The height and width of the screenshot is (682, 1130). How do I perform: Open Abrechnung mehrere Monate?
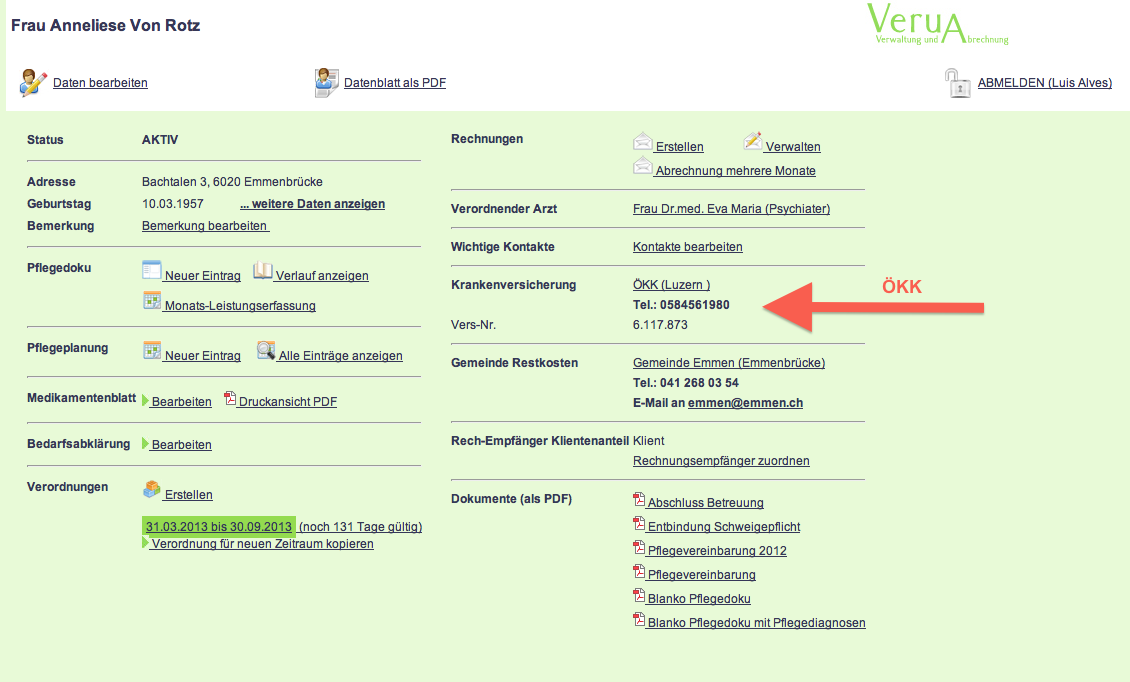pyautogui.click(x=735, y=171)
